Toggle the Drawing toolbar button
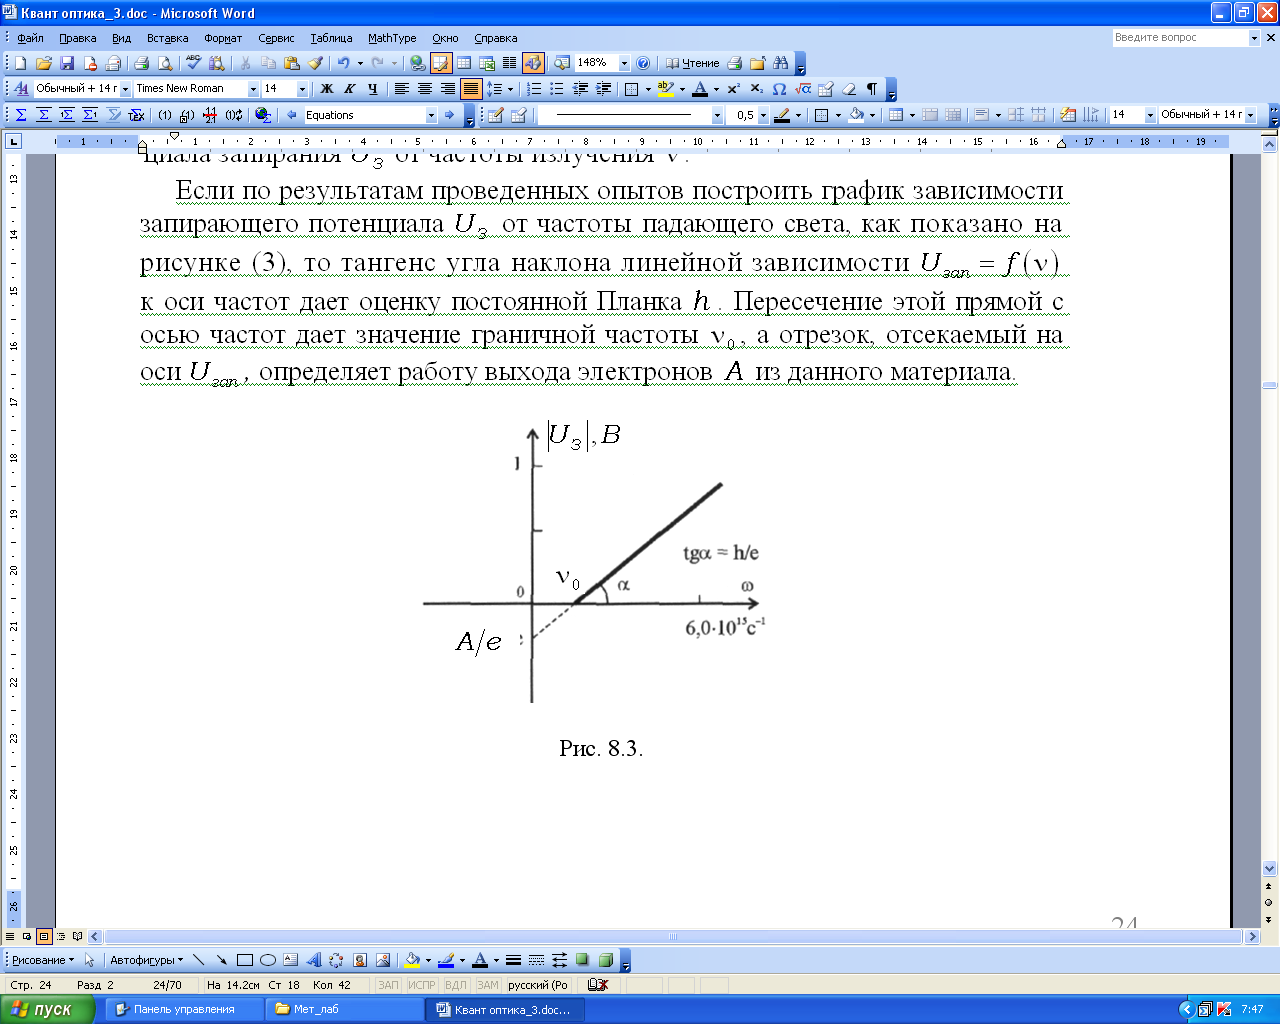The image size is (1280, 1024). click(x=533, y=63)
